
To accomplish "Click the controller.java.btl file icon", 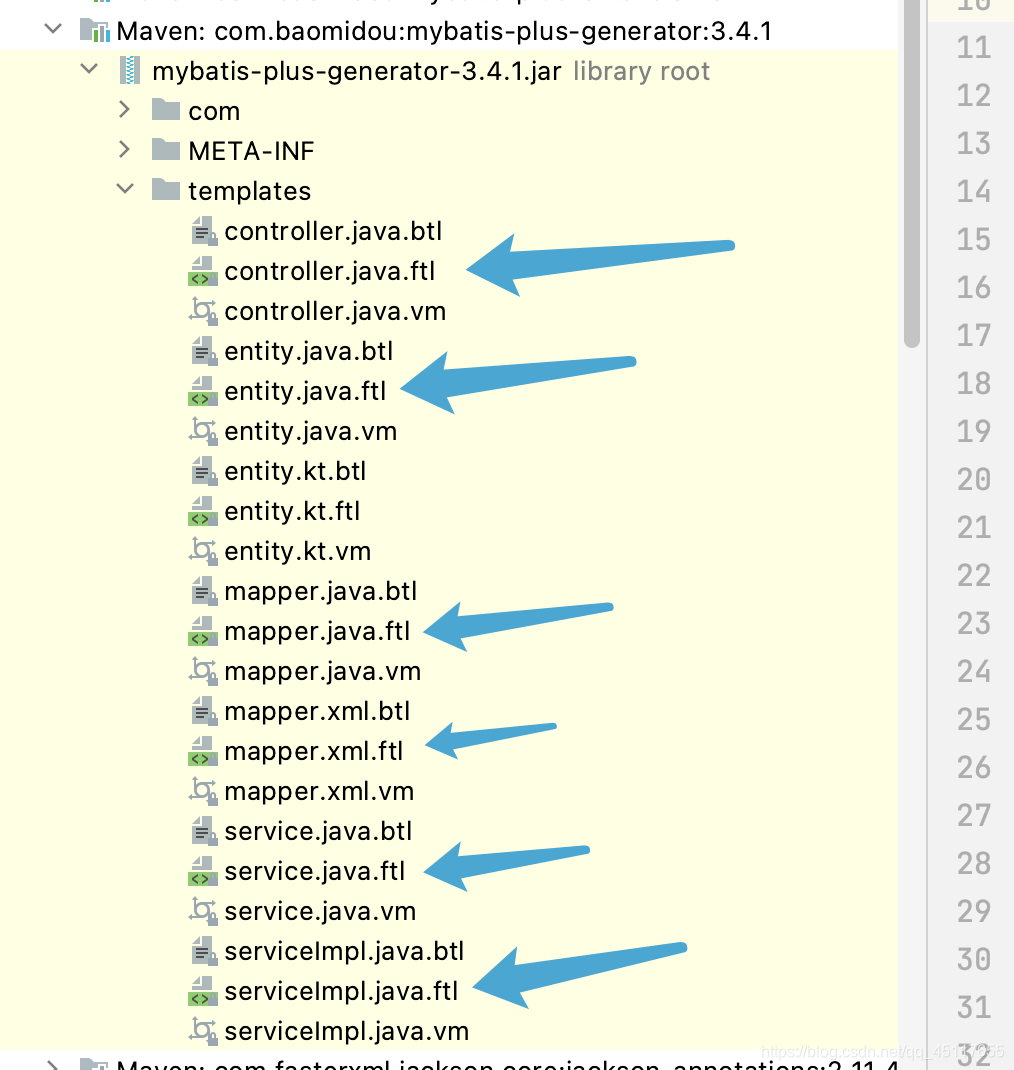I will point(203,231).
